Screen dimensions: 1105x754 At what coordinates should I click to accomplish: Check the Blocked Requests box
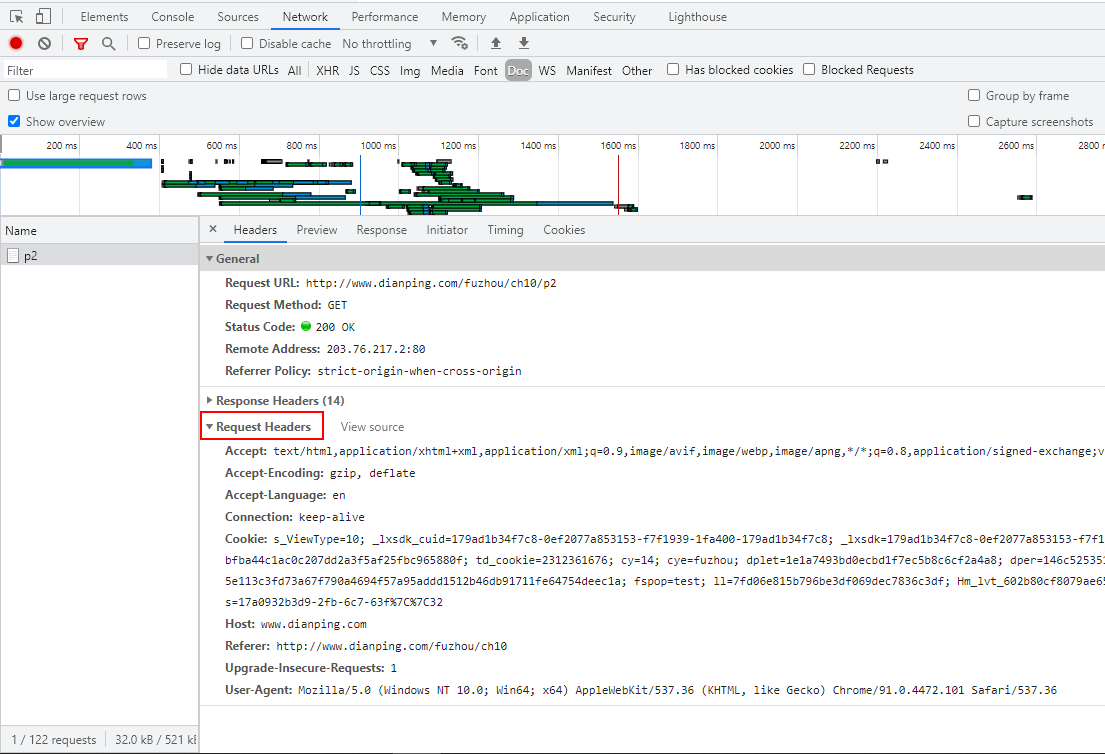click(809, 69)
